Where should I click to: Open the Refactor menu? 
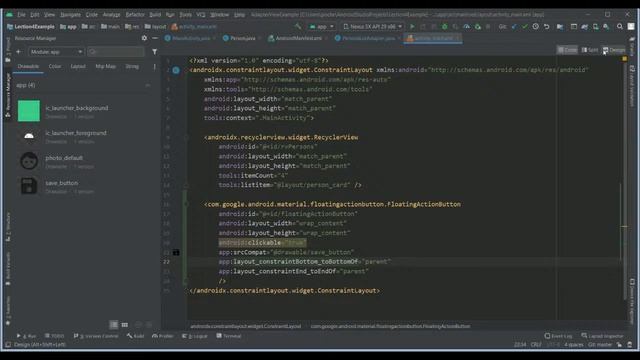tap(135, 15)
